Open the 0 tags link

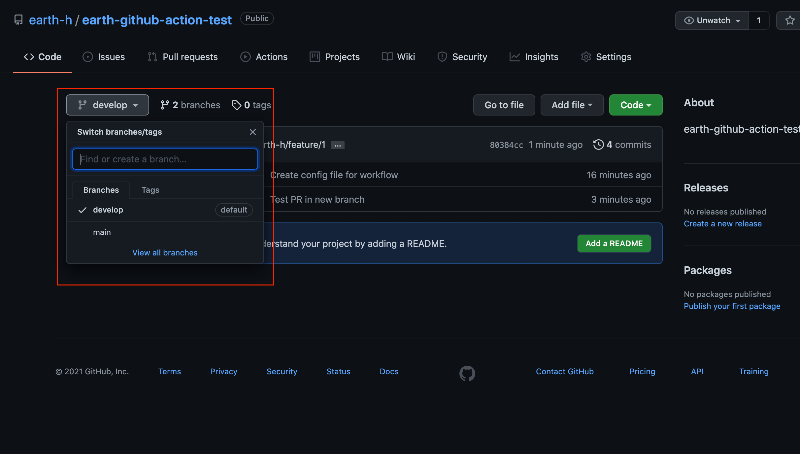point(251,105)
